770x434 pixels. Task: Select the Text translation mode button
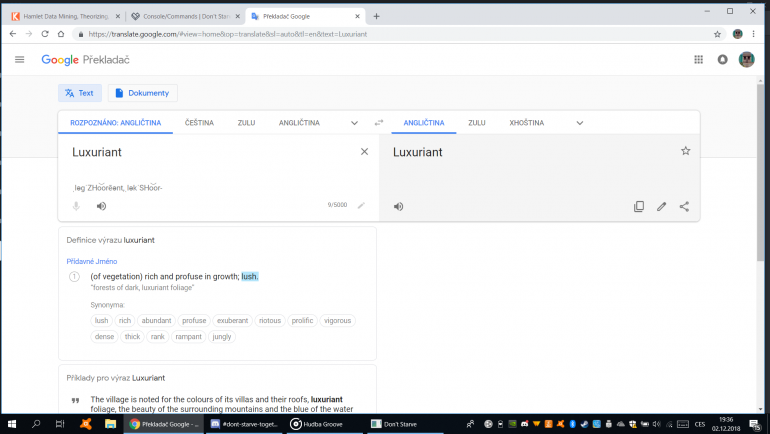click(80, 93)
